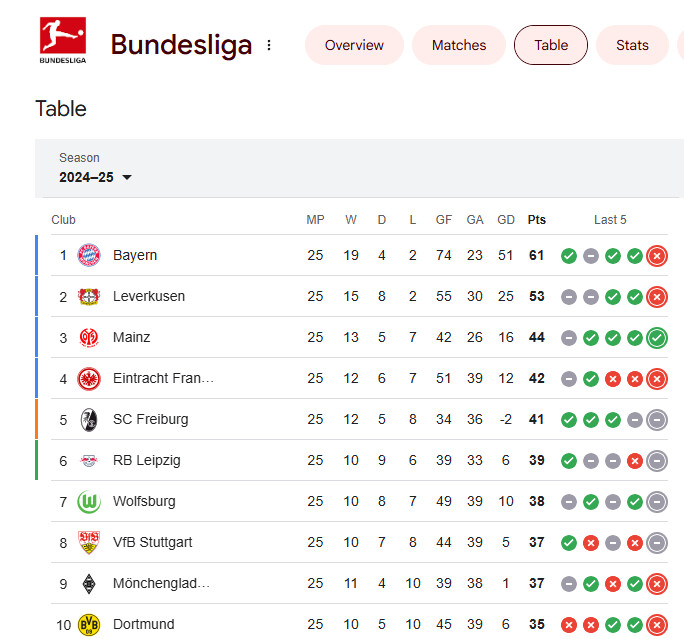Open the RB Leipzig team row
Screen dimensions: 684x639
[146, 460]
